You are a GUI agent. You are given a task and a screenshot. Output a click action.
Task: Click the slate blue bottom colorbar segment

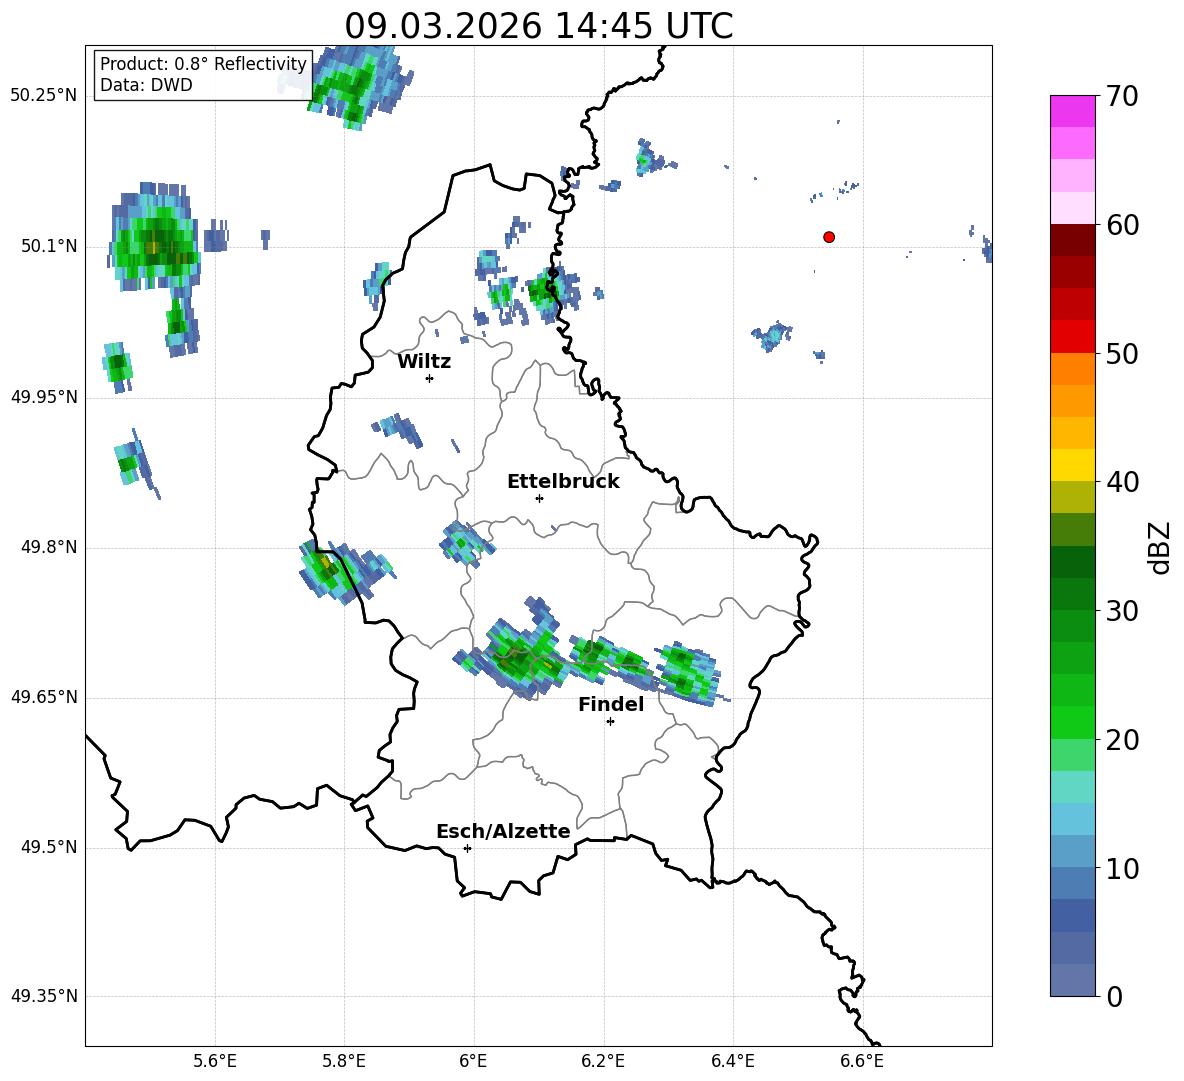(1072, 980)
